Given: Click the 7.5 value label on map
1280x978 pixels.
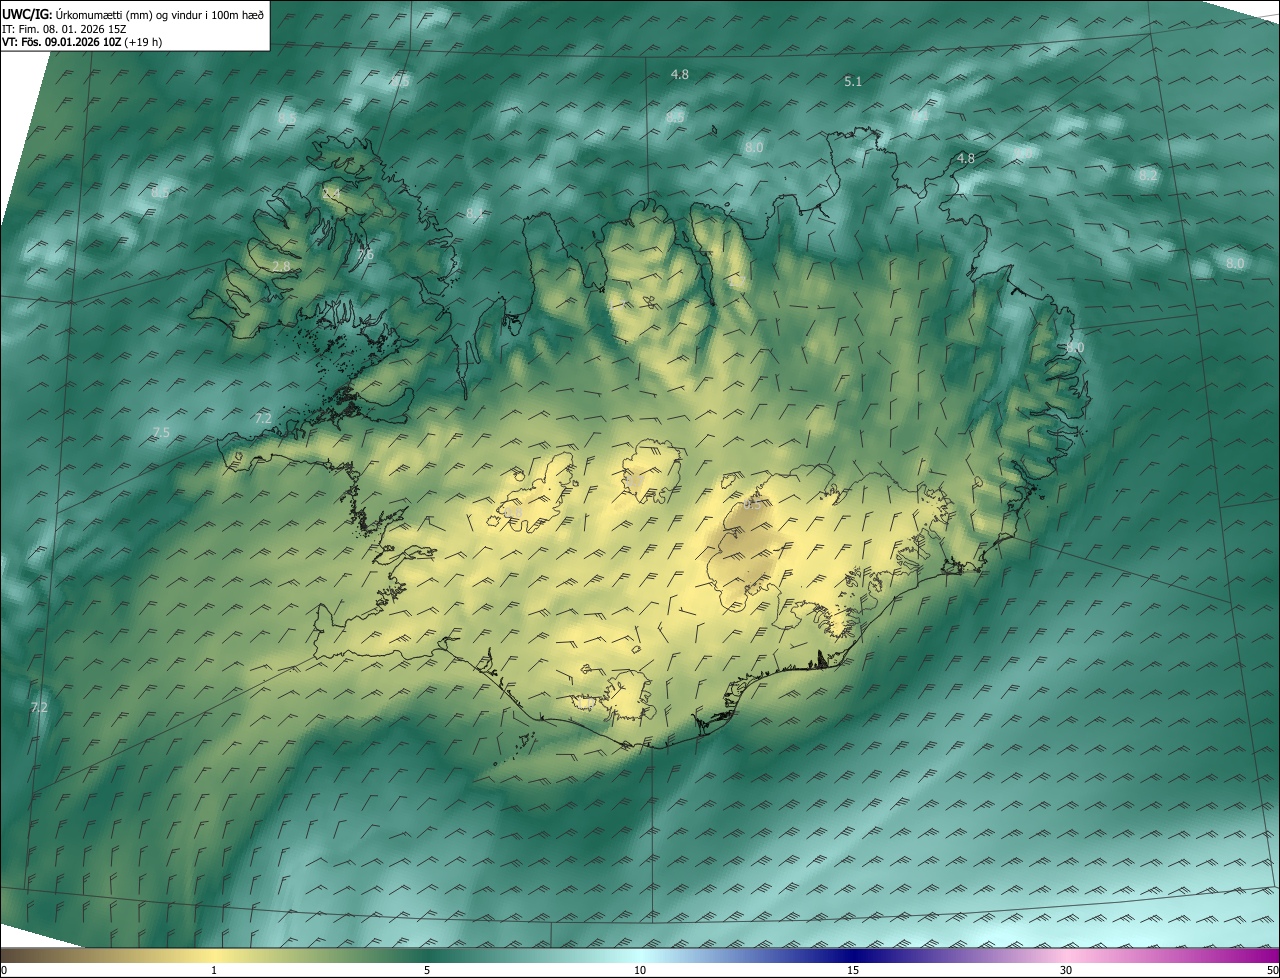Looking at the screenshot, I should (161, 432).
